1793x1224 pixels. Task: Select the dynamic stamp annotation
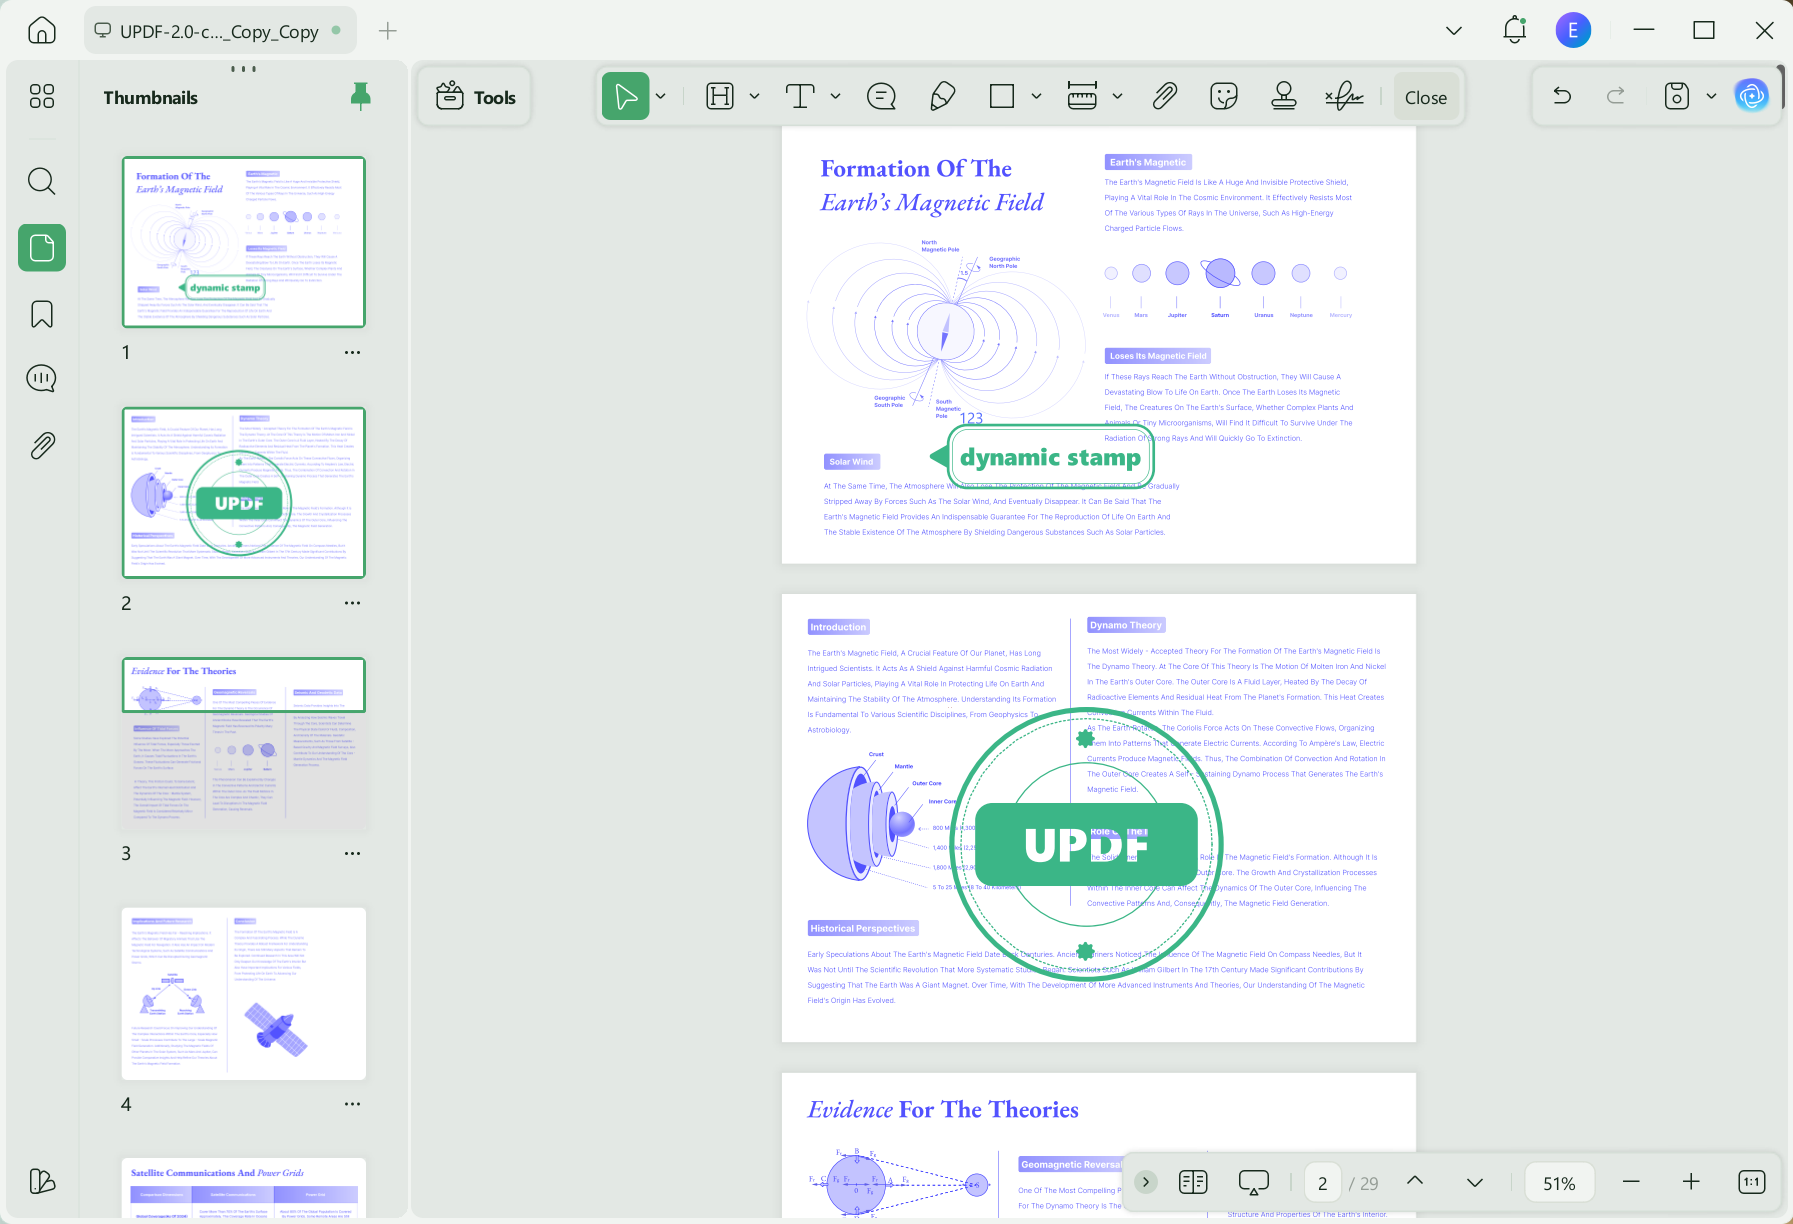pos(1042,457)
